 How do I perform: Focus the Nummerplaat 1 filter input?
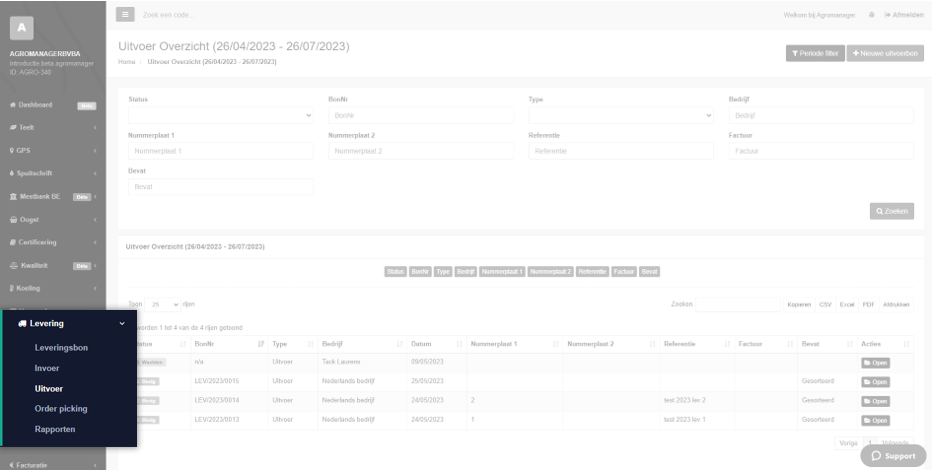click(221, 151)
